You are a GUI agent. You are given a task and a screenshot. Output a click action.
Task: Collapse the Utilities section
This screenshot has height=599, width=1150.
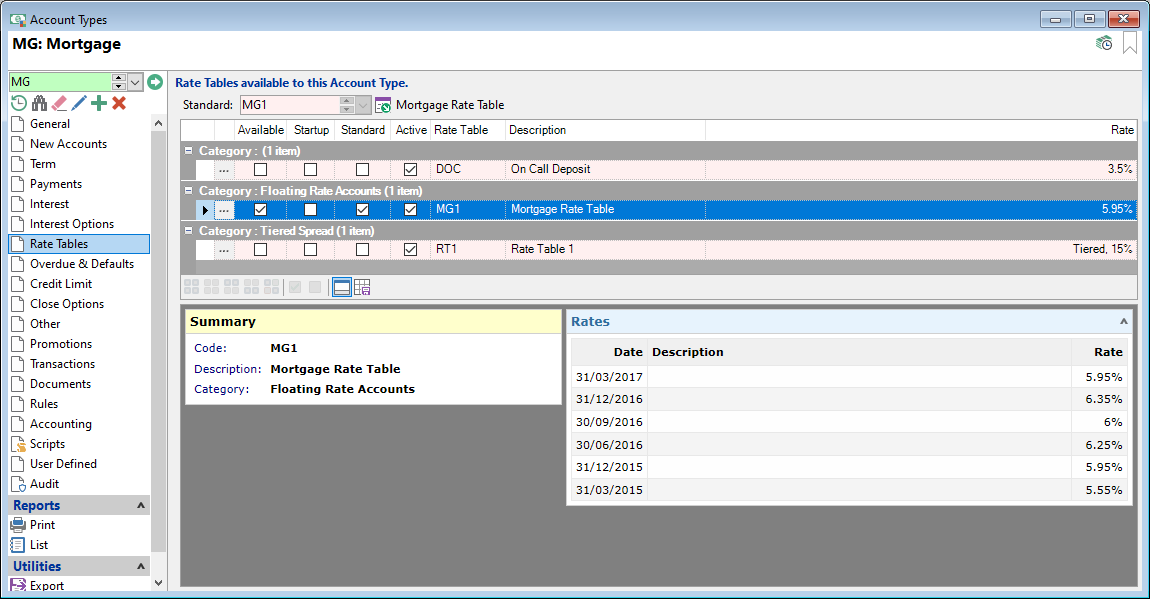tap(141, 566)
